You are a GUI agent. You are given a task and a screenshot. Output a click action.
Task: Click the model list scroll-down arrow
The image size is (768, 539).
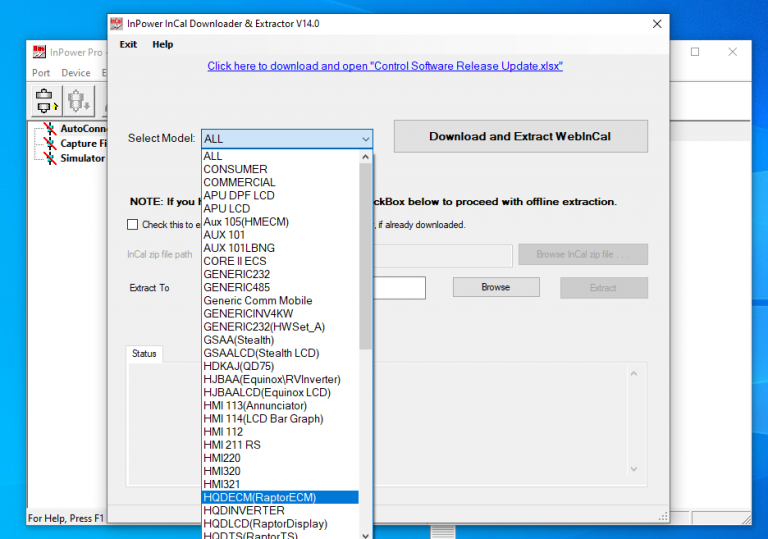[365, 535]
